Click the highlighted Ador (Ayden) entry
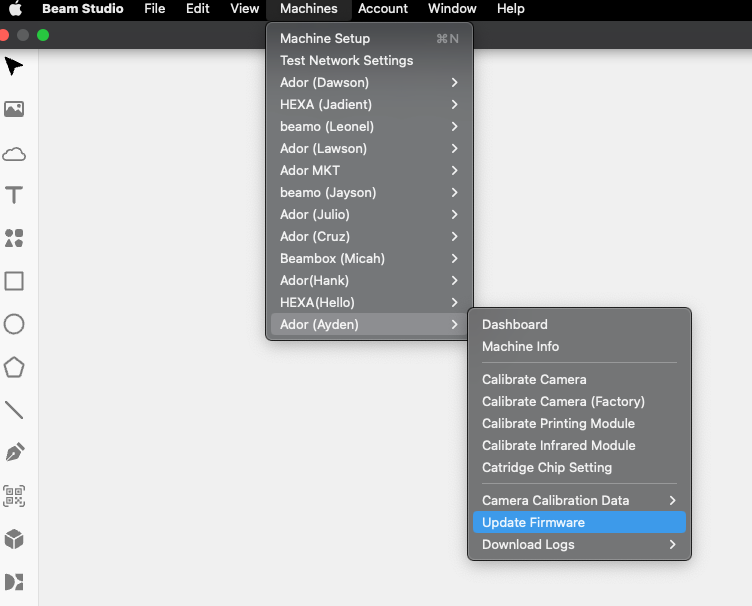 [369, 325]
